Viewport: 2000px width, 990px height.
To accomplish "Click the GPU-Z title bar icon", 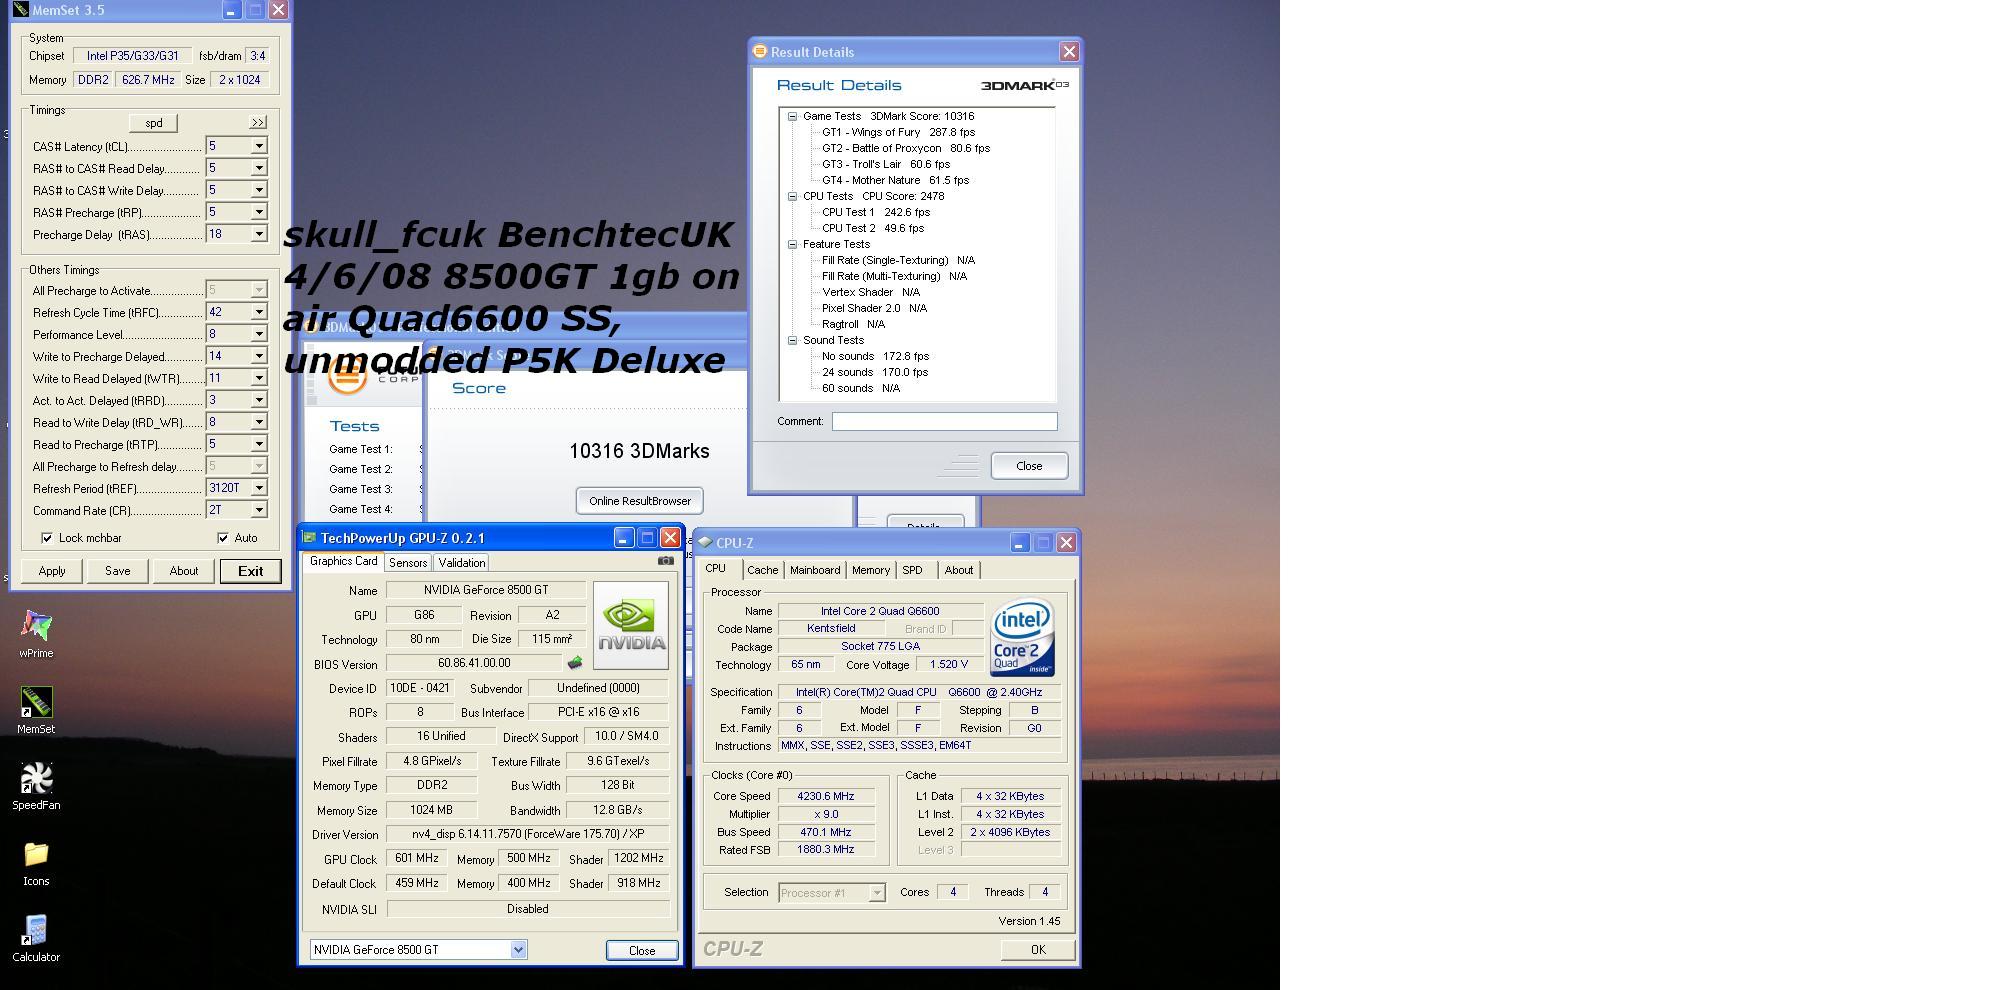I will 309,538.
